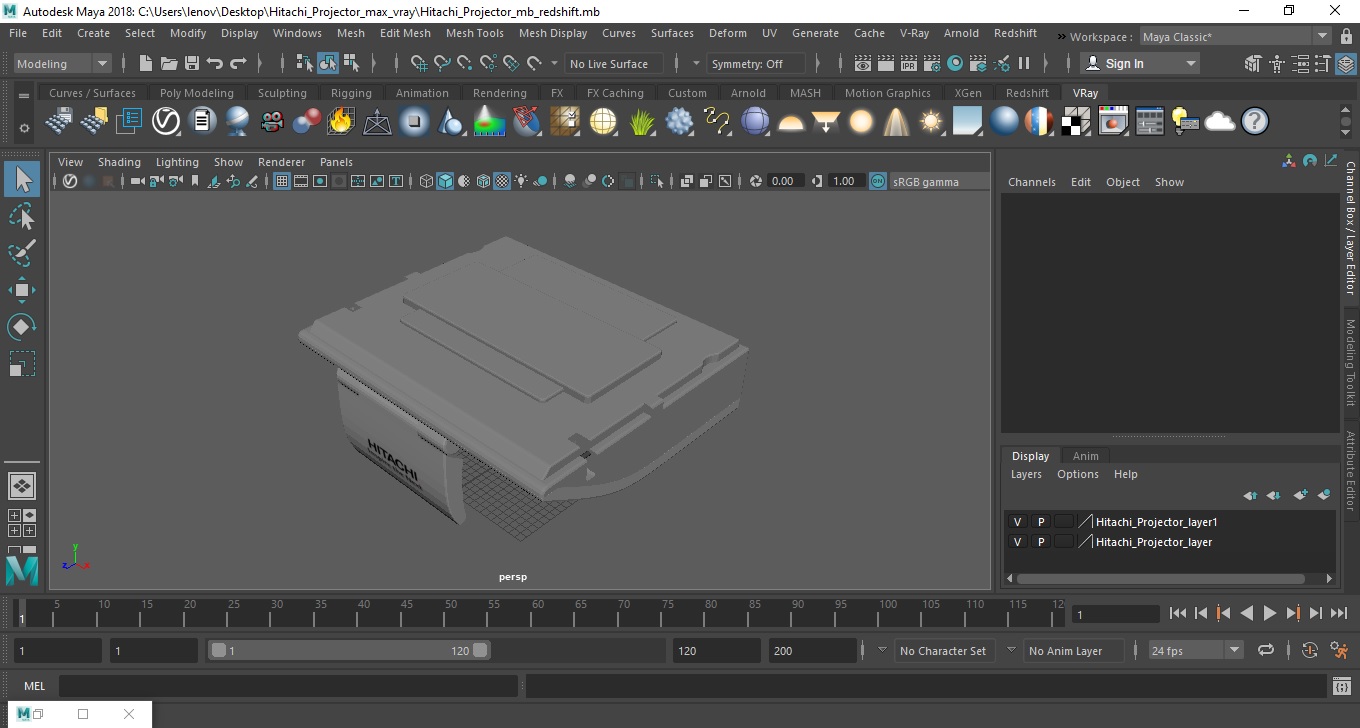The width and height of the screenshot is (1360, 728).
Task: Open the Modeling Toolkit side tab
Action: 1350,362
